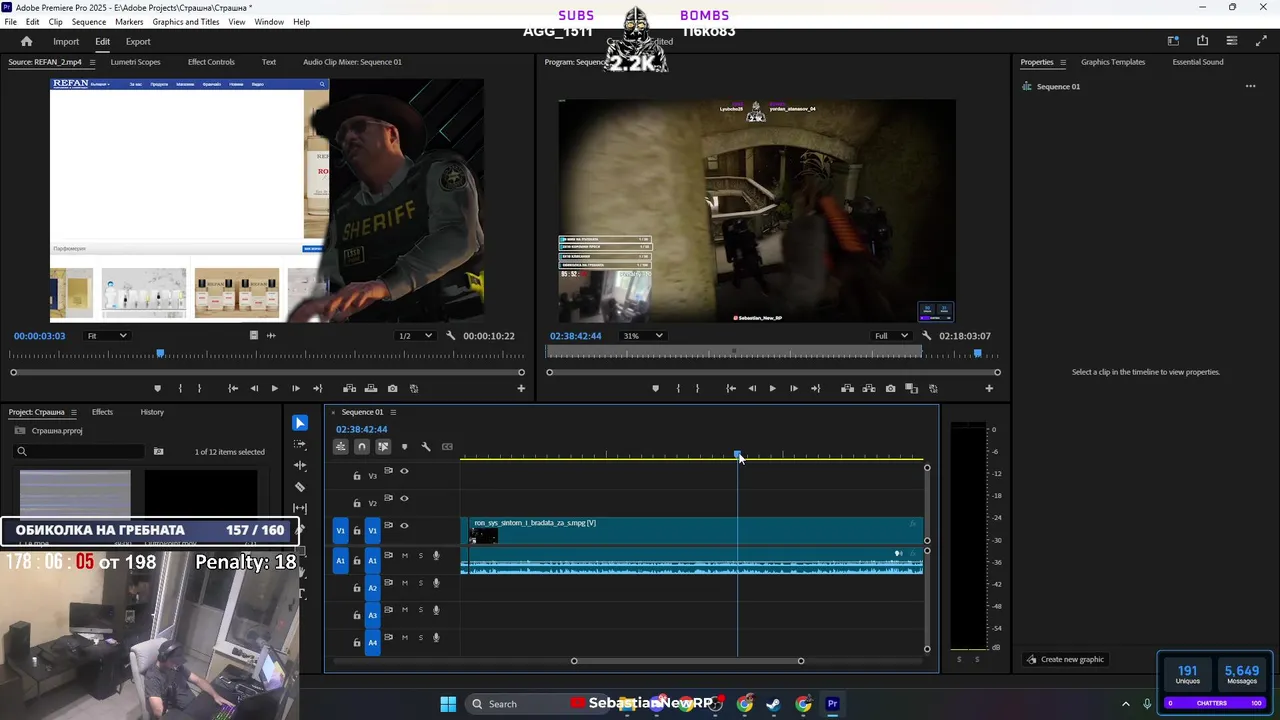Mark In point in Source monitor
1280x720 pixels.
pos(180,388)
